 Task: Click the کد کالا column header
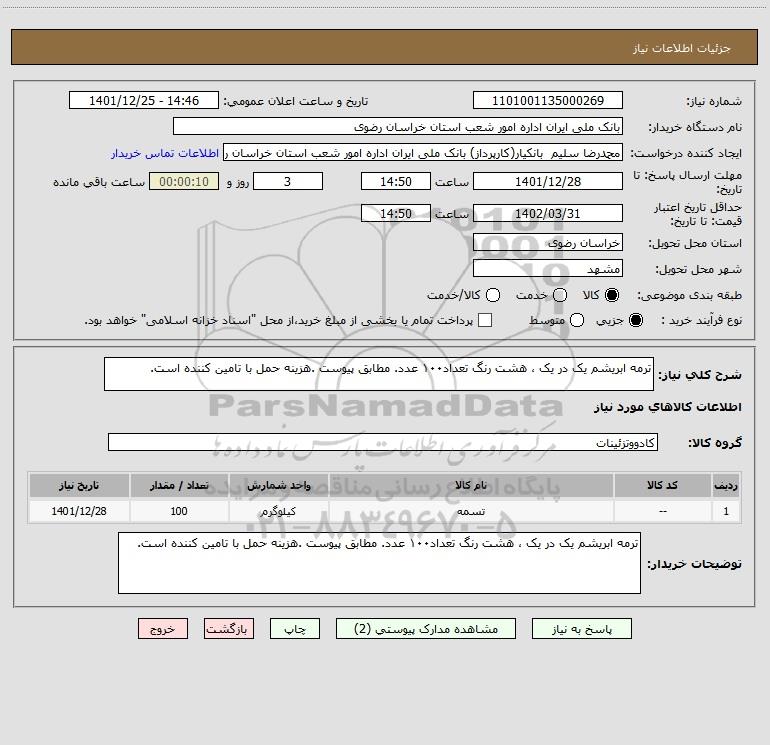click(x=662, y=485)
